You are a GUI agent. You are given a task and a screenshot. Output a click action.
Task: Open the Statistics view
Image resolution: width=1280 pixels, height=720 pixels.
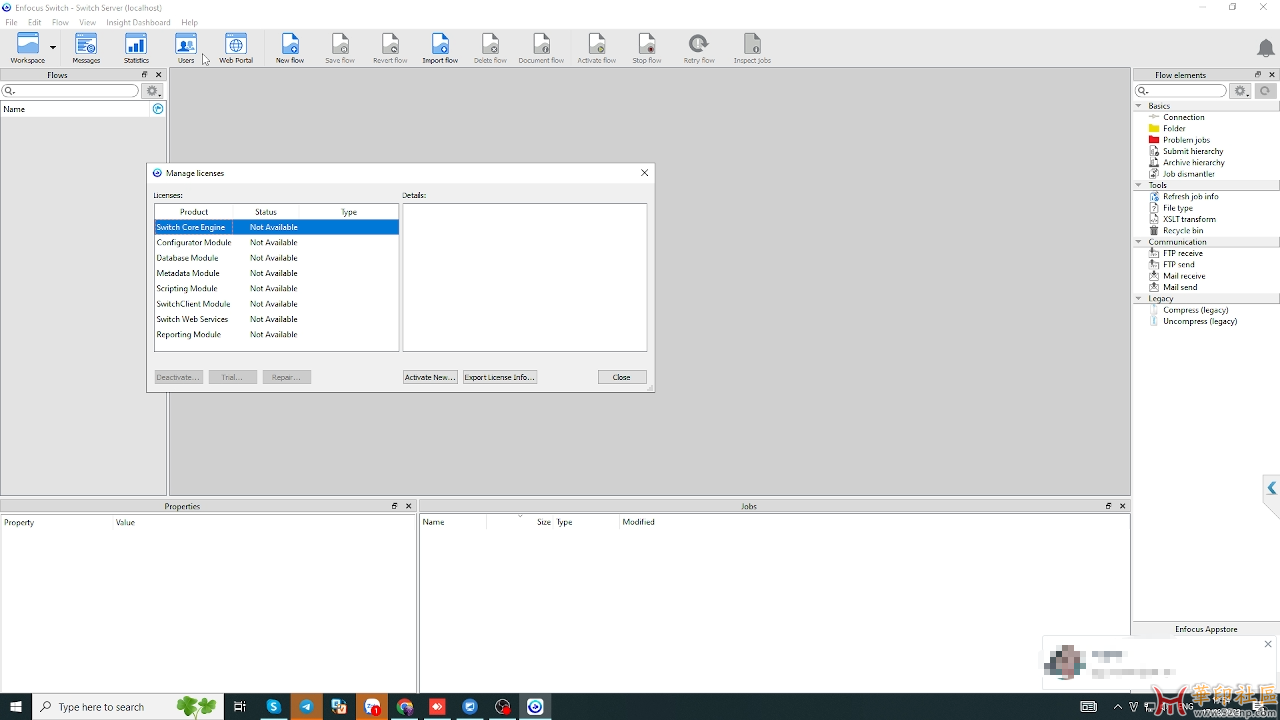tap(136, 48)
